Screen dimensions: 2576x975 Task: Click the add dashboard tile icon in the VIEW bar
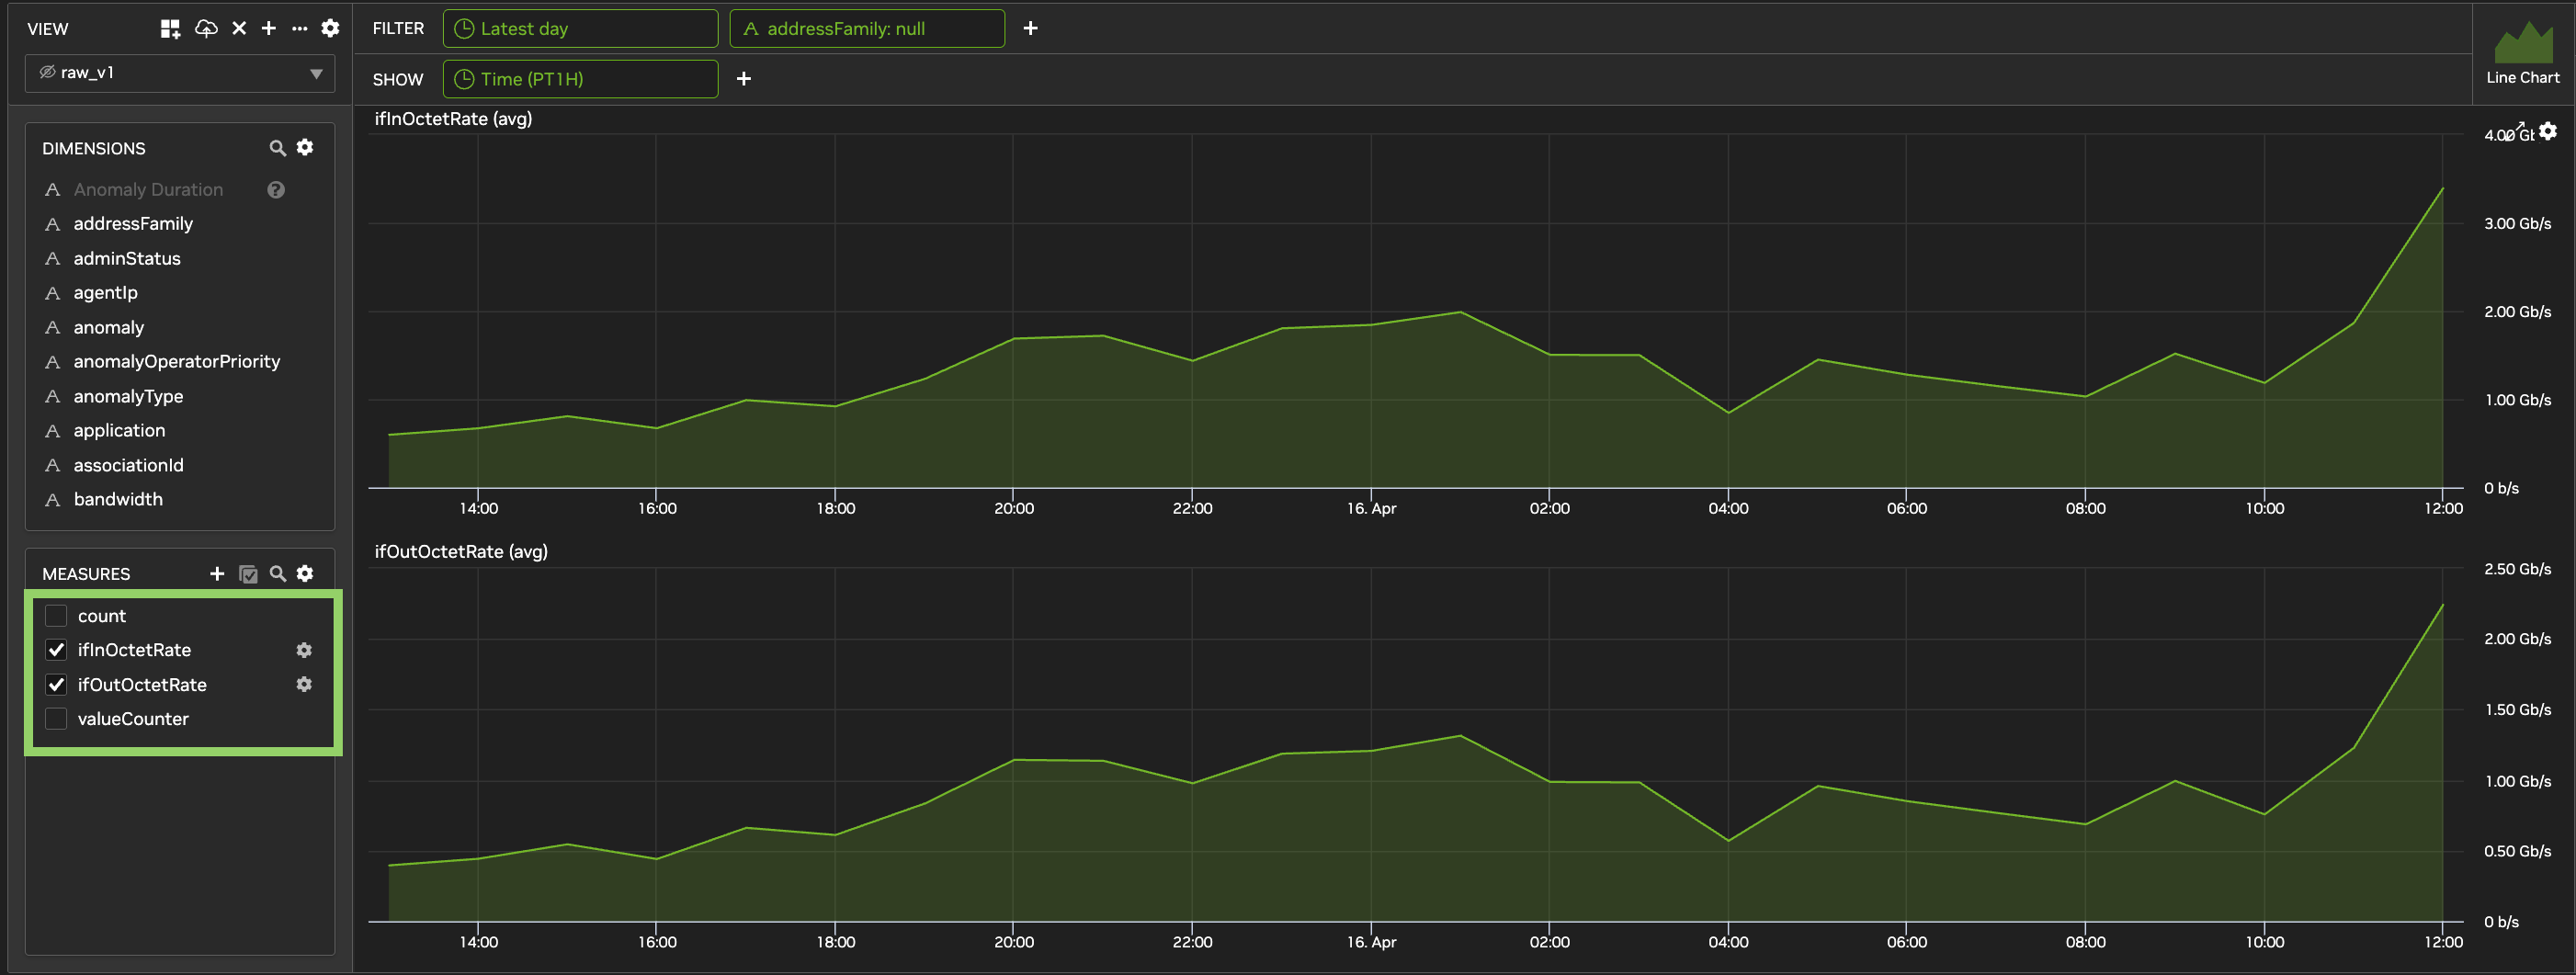(170, 28)
